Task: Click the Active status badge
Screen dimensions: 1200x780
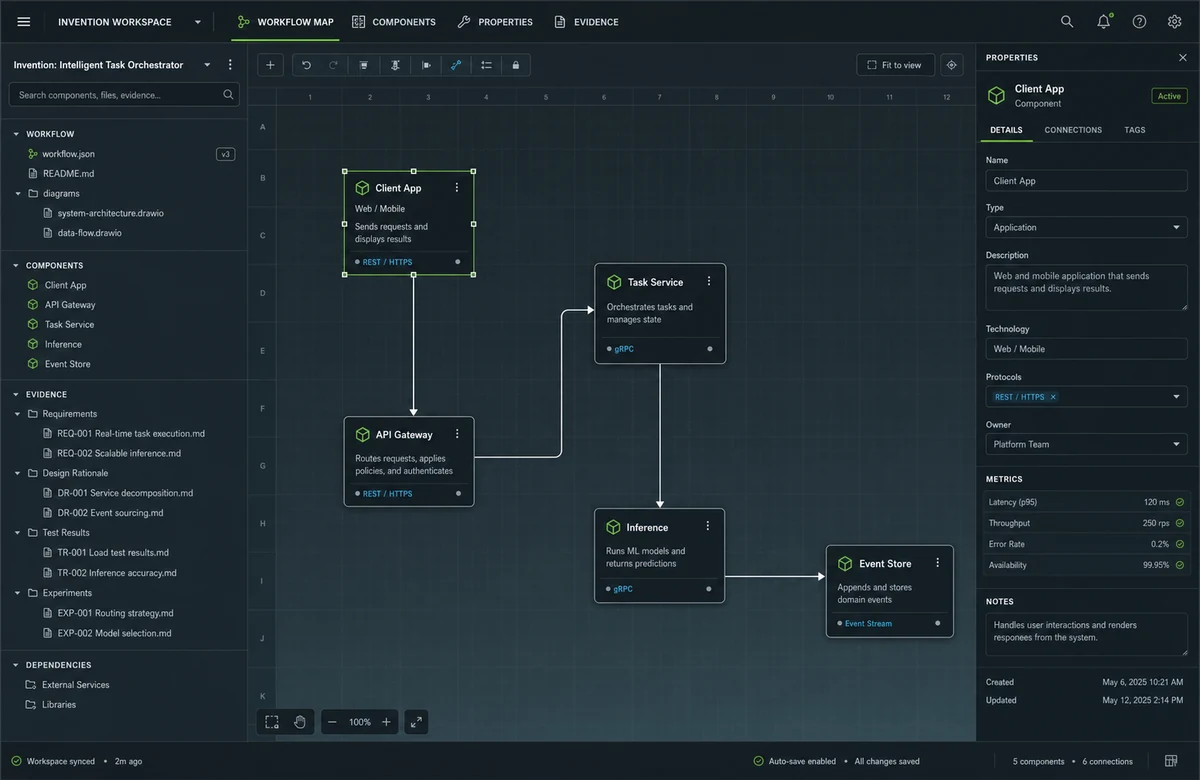Action: [x=1169, y=96]
